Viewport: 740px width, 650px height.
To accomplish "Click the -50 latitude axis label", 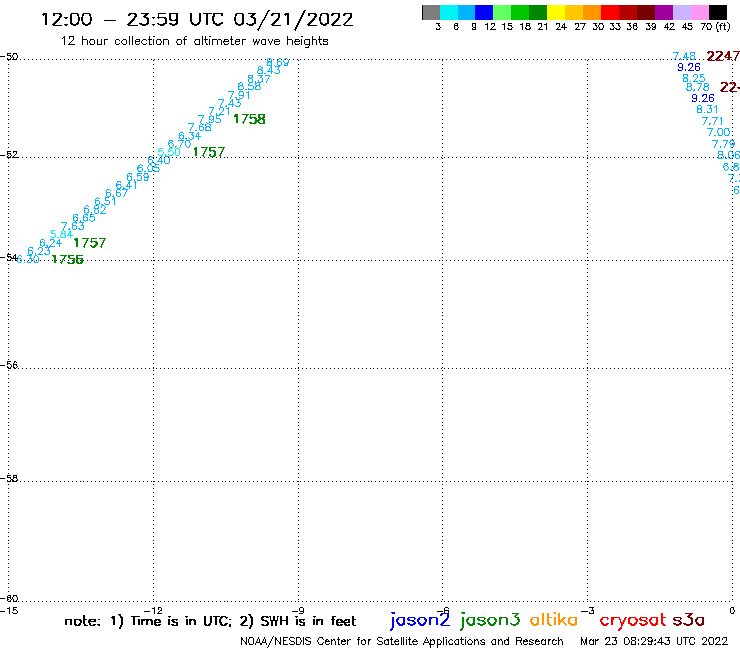I will pyautogui.click(x=9, y=57).
